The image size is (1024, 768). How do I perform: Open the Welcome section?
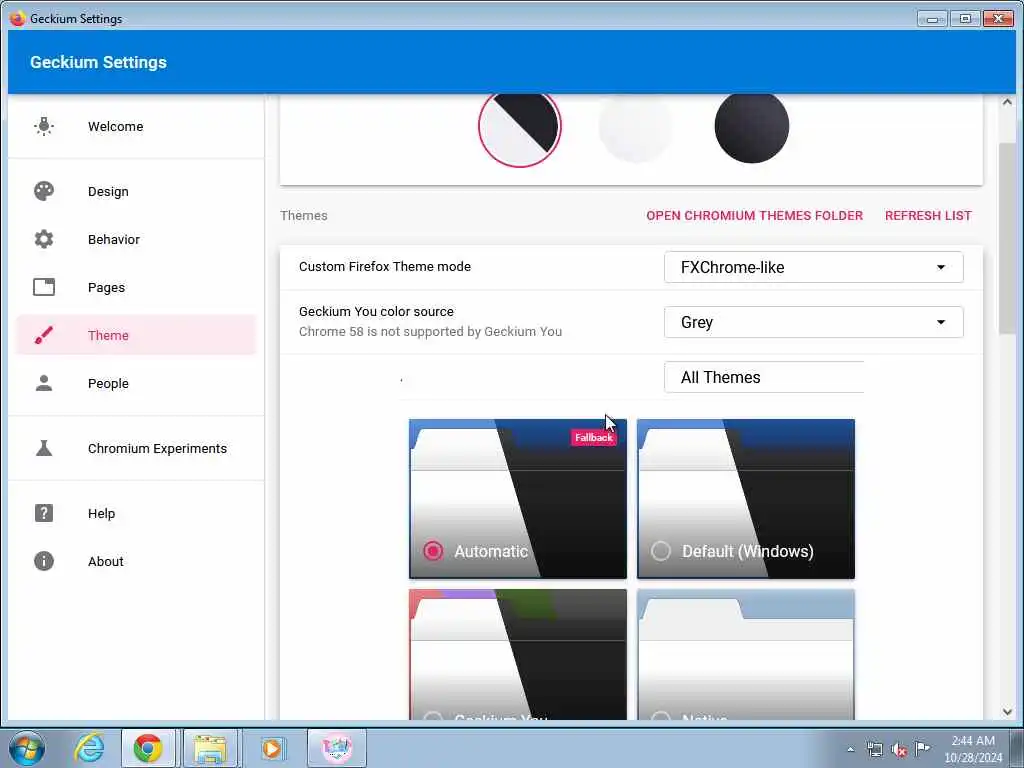tap(136, 126)
